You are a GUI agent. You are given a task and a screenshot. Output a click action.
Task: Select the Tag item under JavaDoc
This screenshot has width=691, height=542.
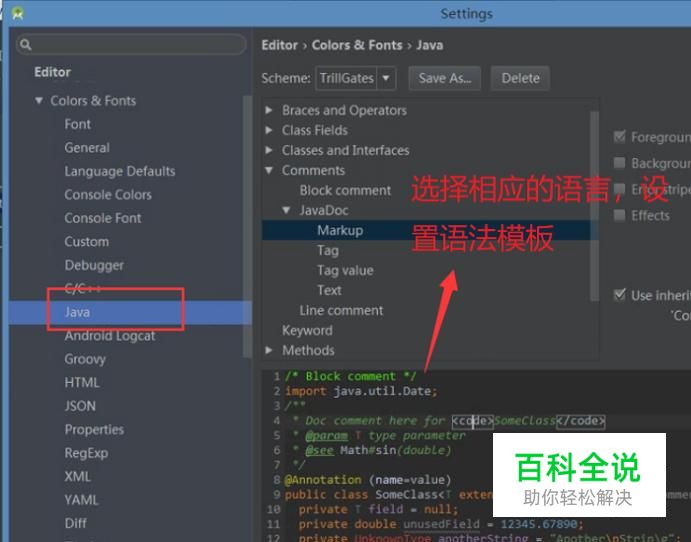coord(328,250)
